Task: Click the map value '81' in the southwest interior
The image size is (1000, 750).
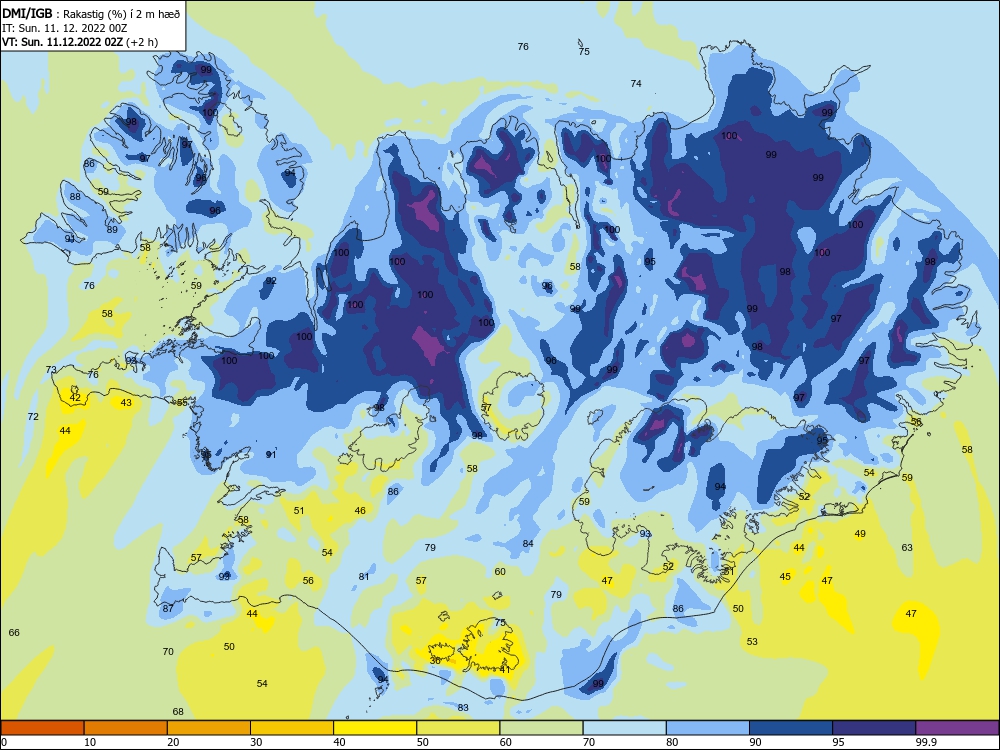Action: (364, 577)
